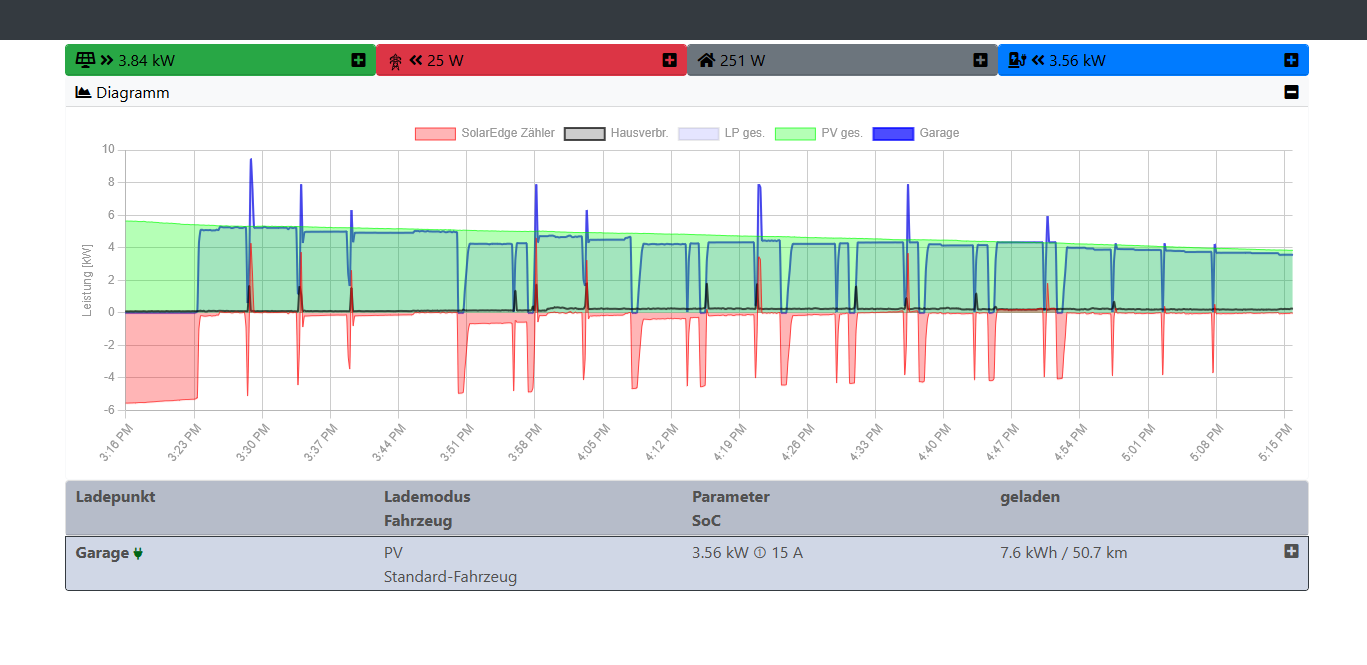Click the Ladepunkt column header

click(x=115, y=497)
